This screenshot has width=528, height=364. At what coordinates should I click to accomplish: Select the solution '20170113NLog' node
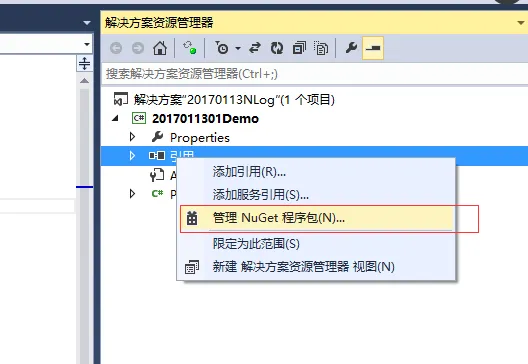pos(234,100)
